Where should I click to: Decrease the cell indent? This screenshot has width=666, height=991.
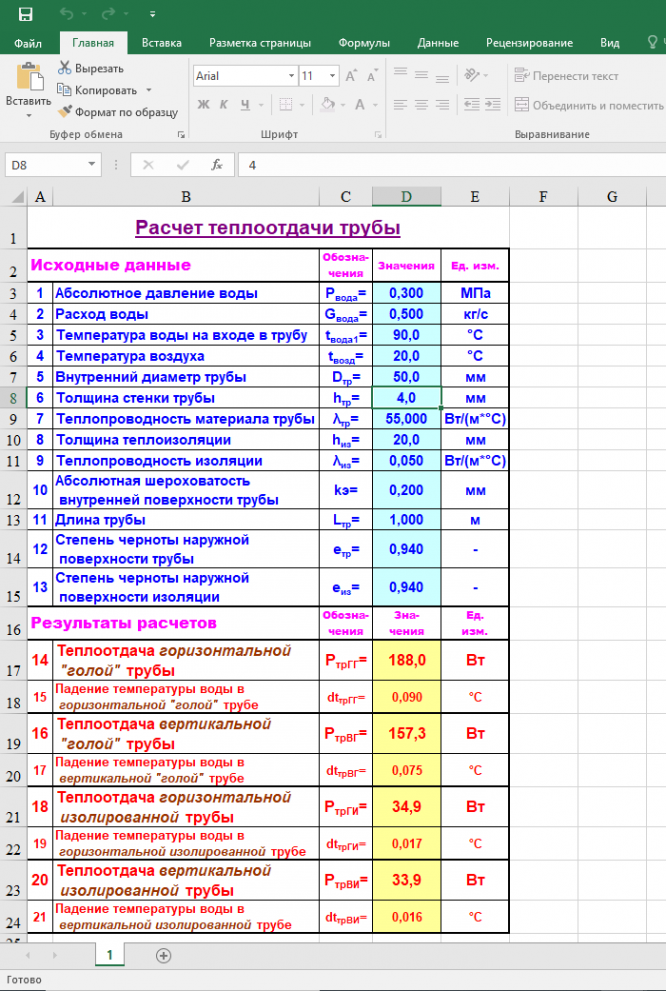(471, 104)
